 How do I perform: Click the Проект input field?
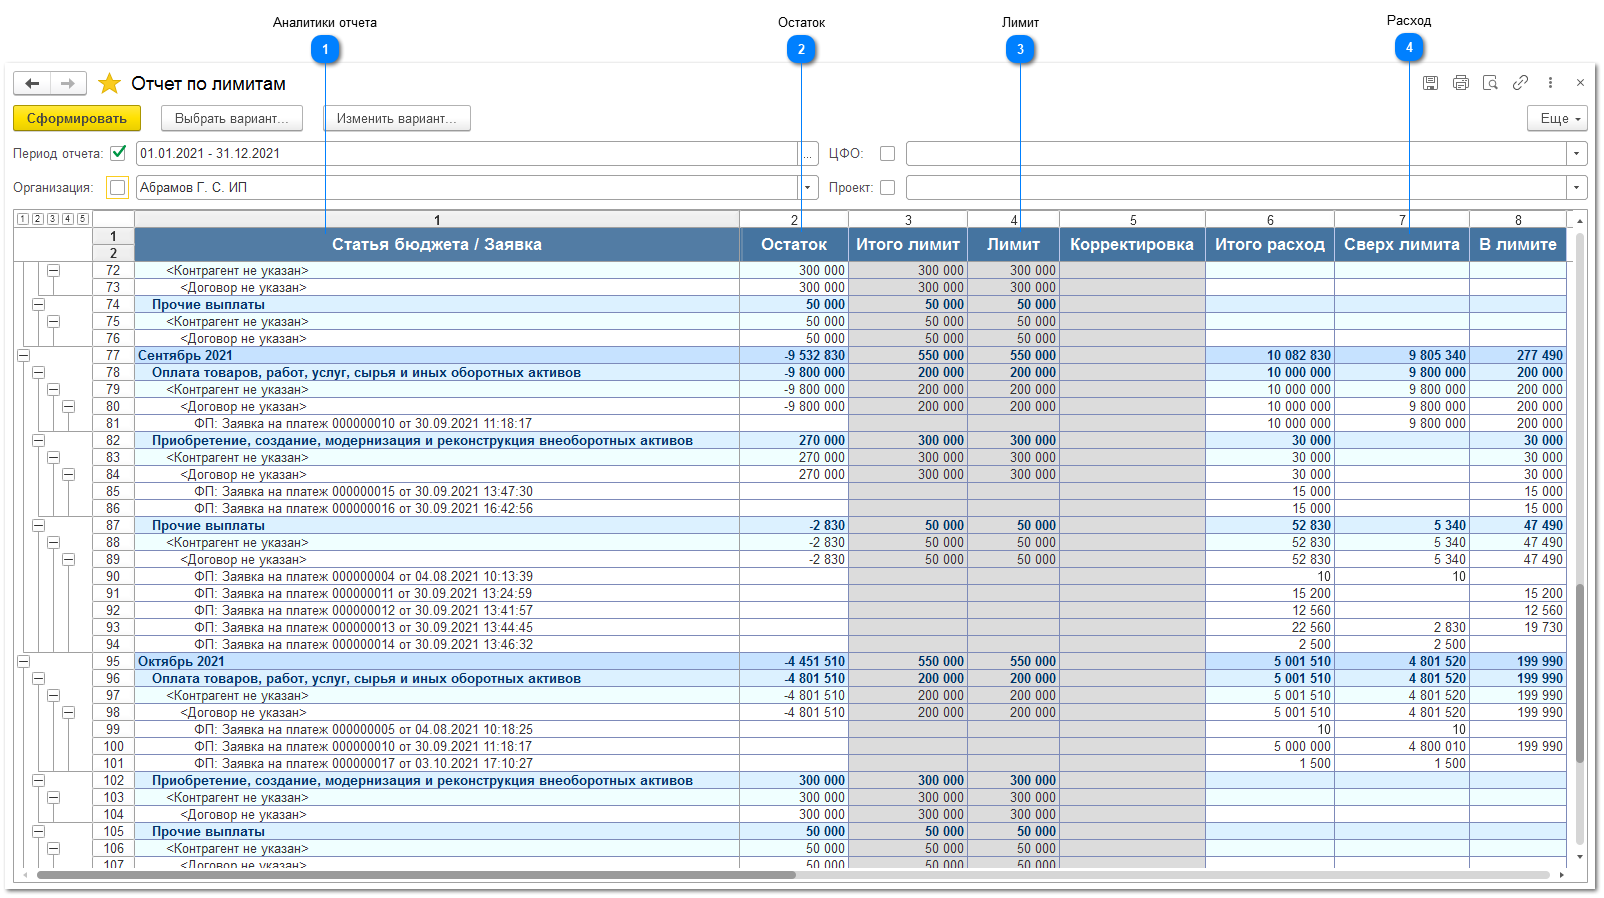(x=1236, y=187)
